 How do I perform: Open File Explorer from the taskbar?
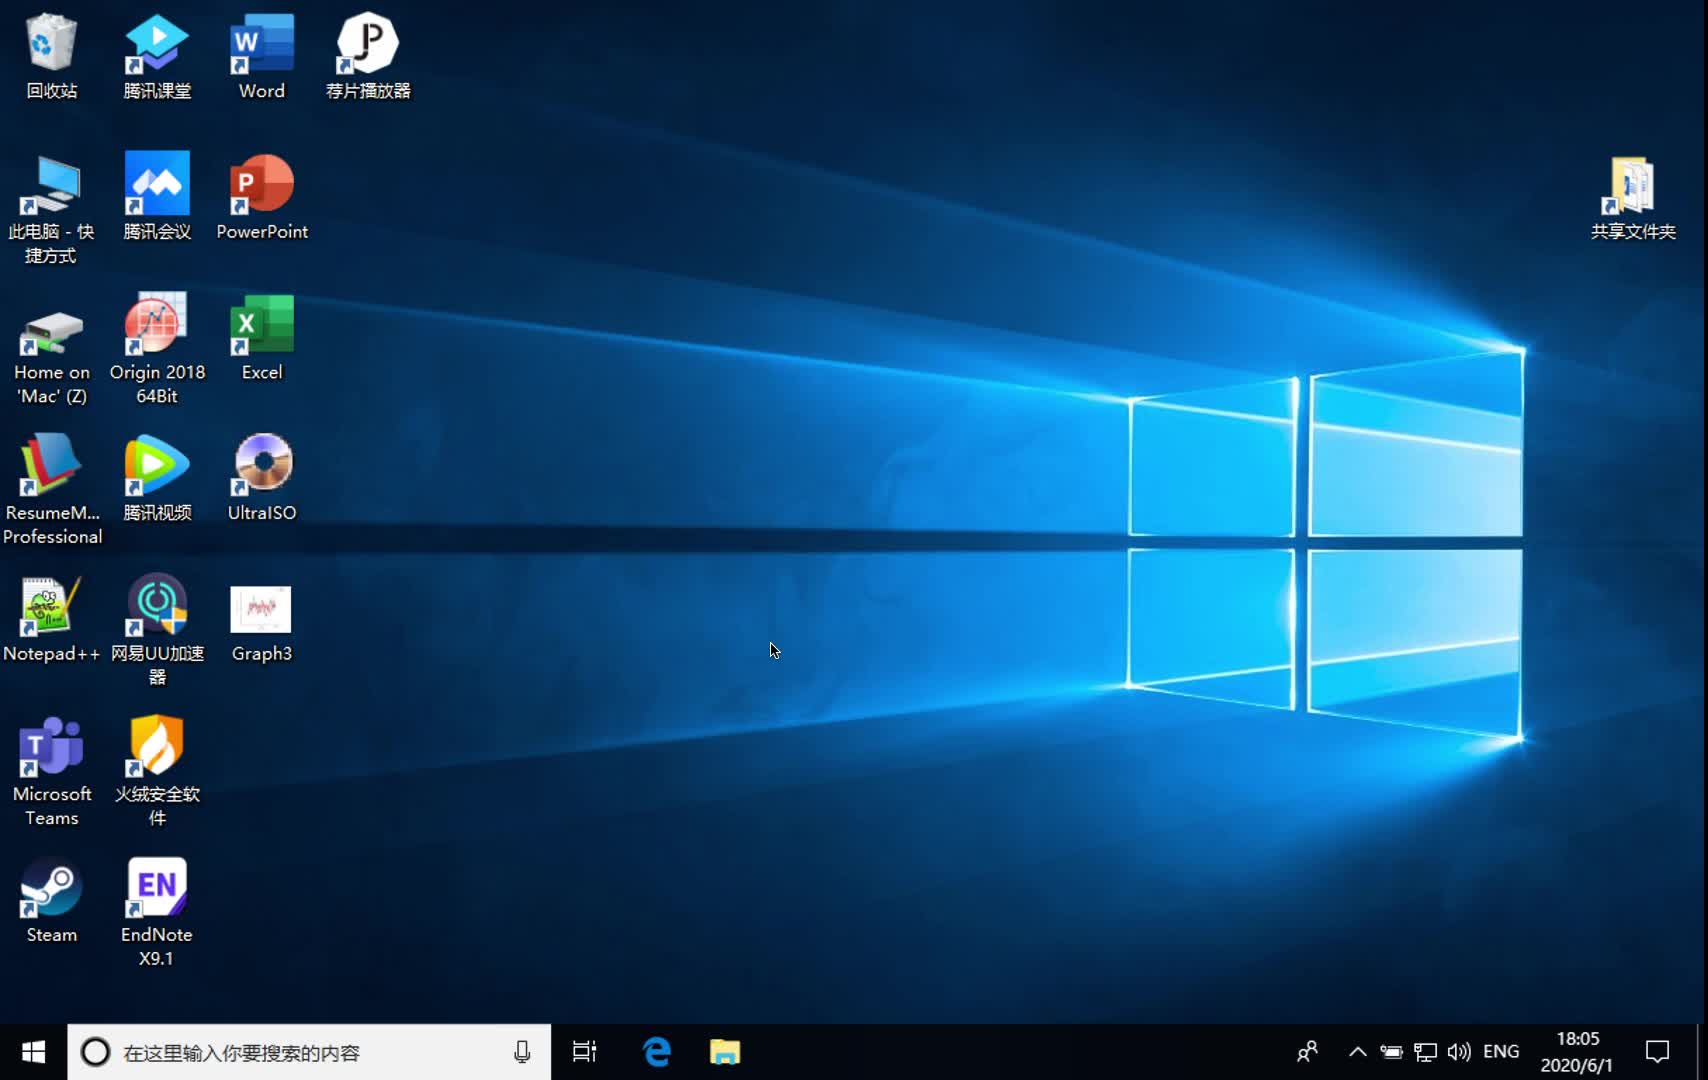tap(725, 1052)
